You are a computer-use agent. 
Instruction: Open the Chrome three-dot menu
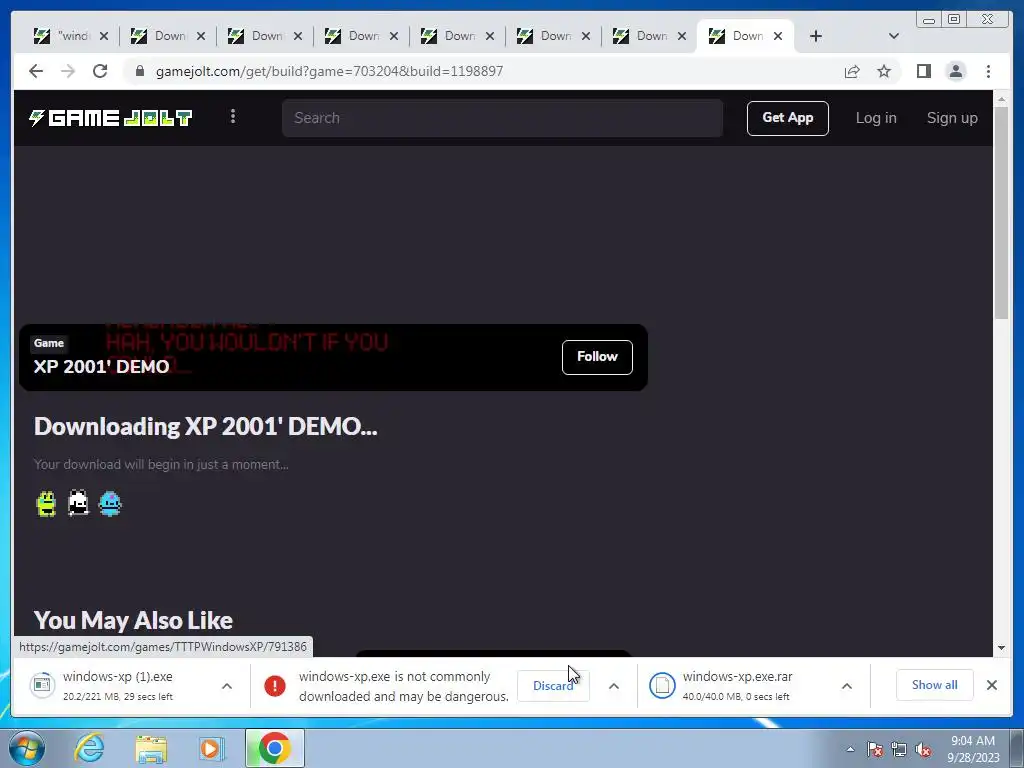[988, 71]
